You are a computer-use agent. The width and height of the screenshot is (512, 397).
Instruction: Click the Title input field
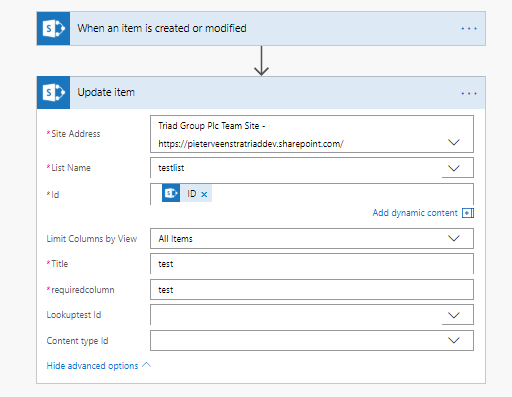point(312,264)
